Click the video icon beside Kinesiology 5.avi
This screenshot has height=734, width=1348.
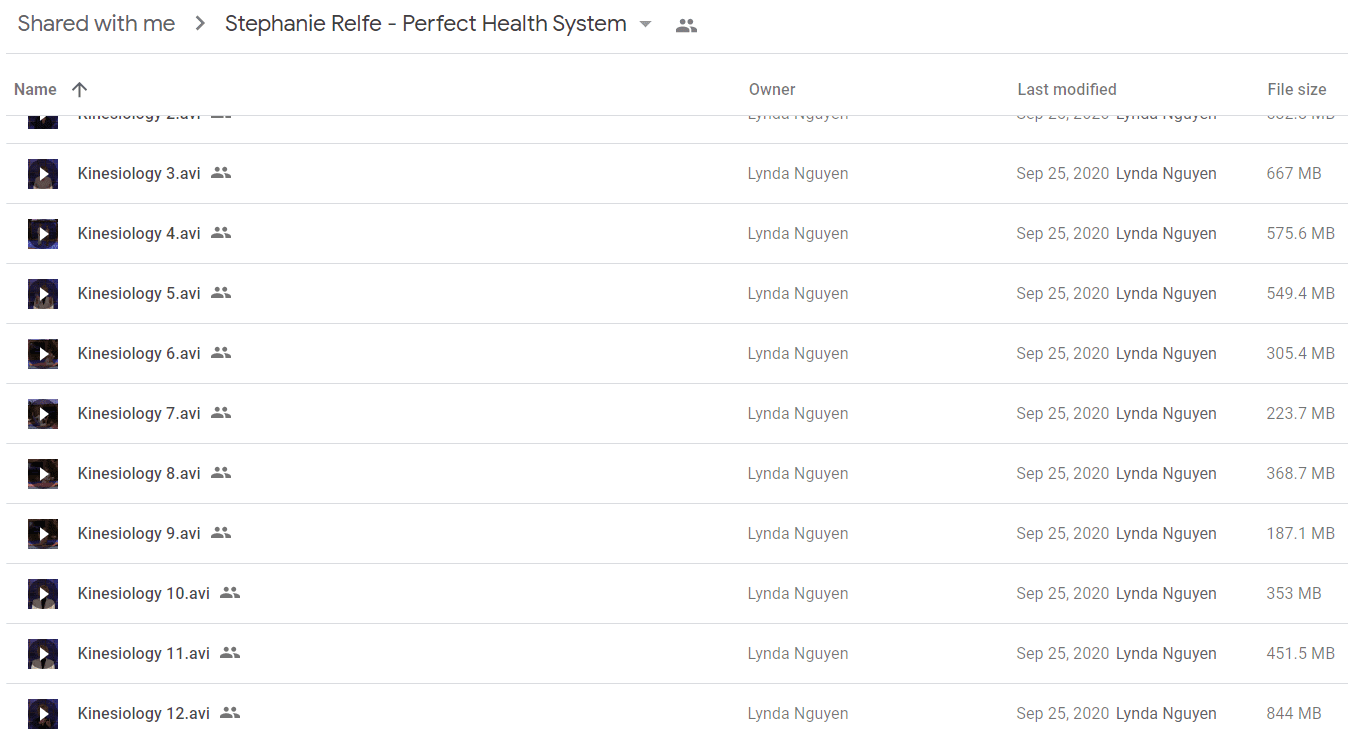[43, 294]
